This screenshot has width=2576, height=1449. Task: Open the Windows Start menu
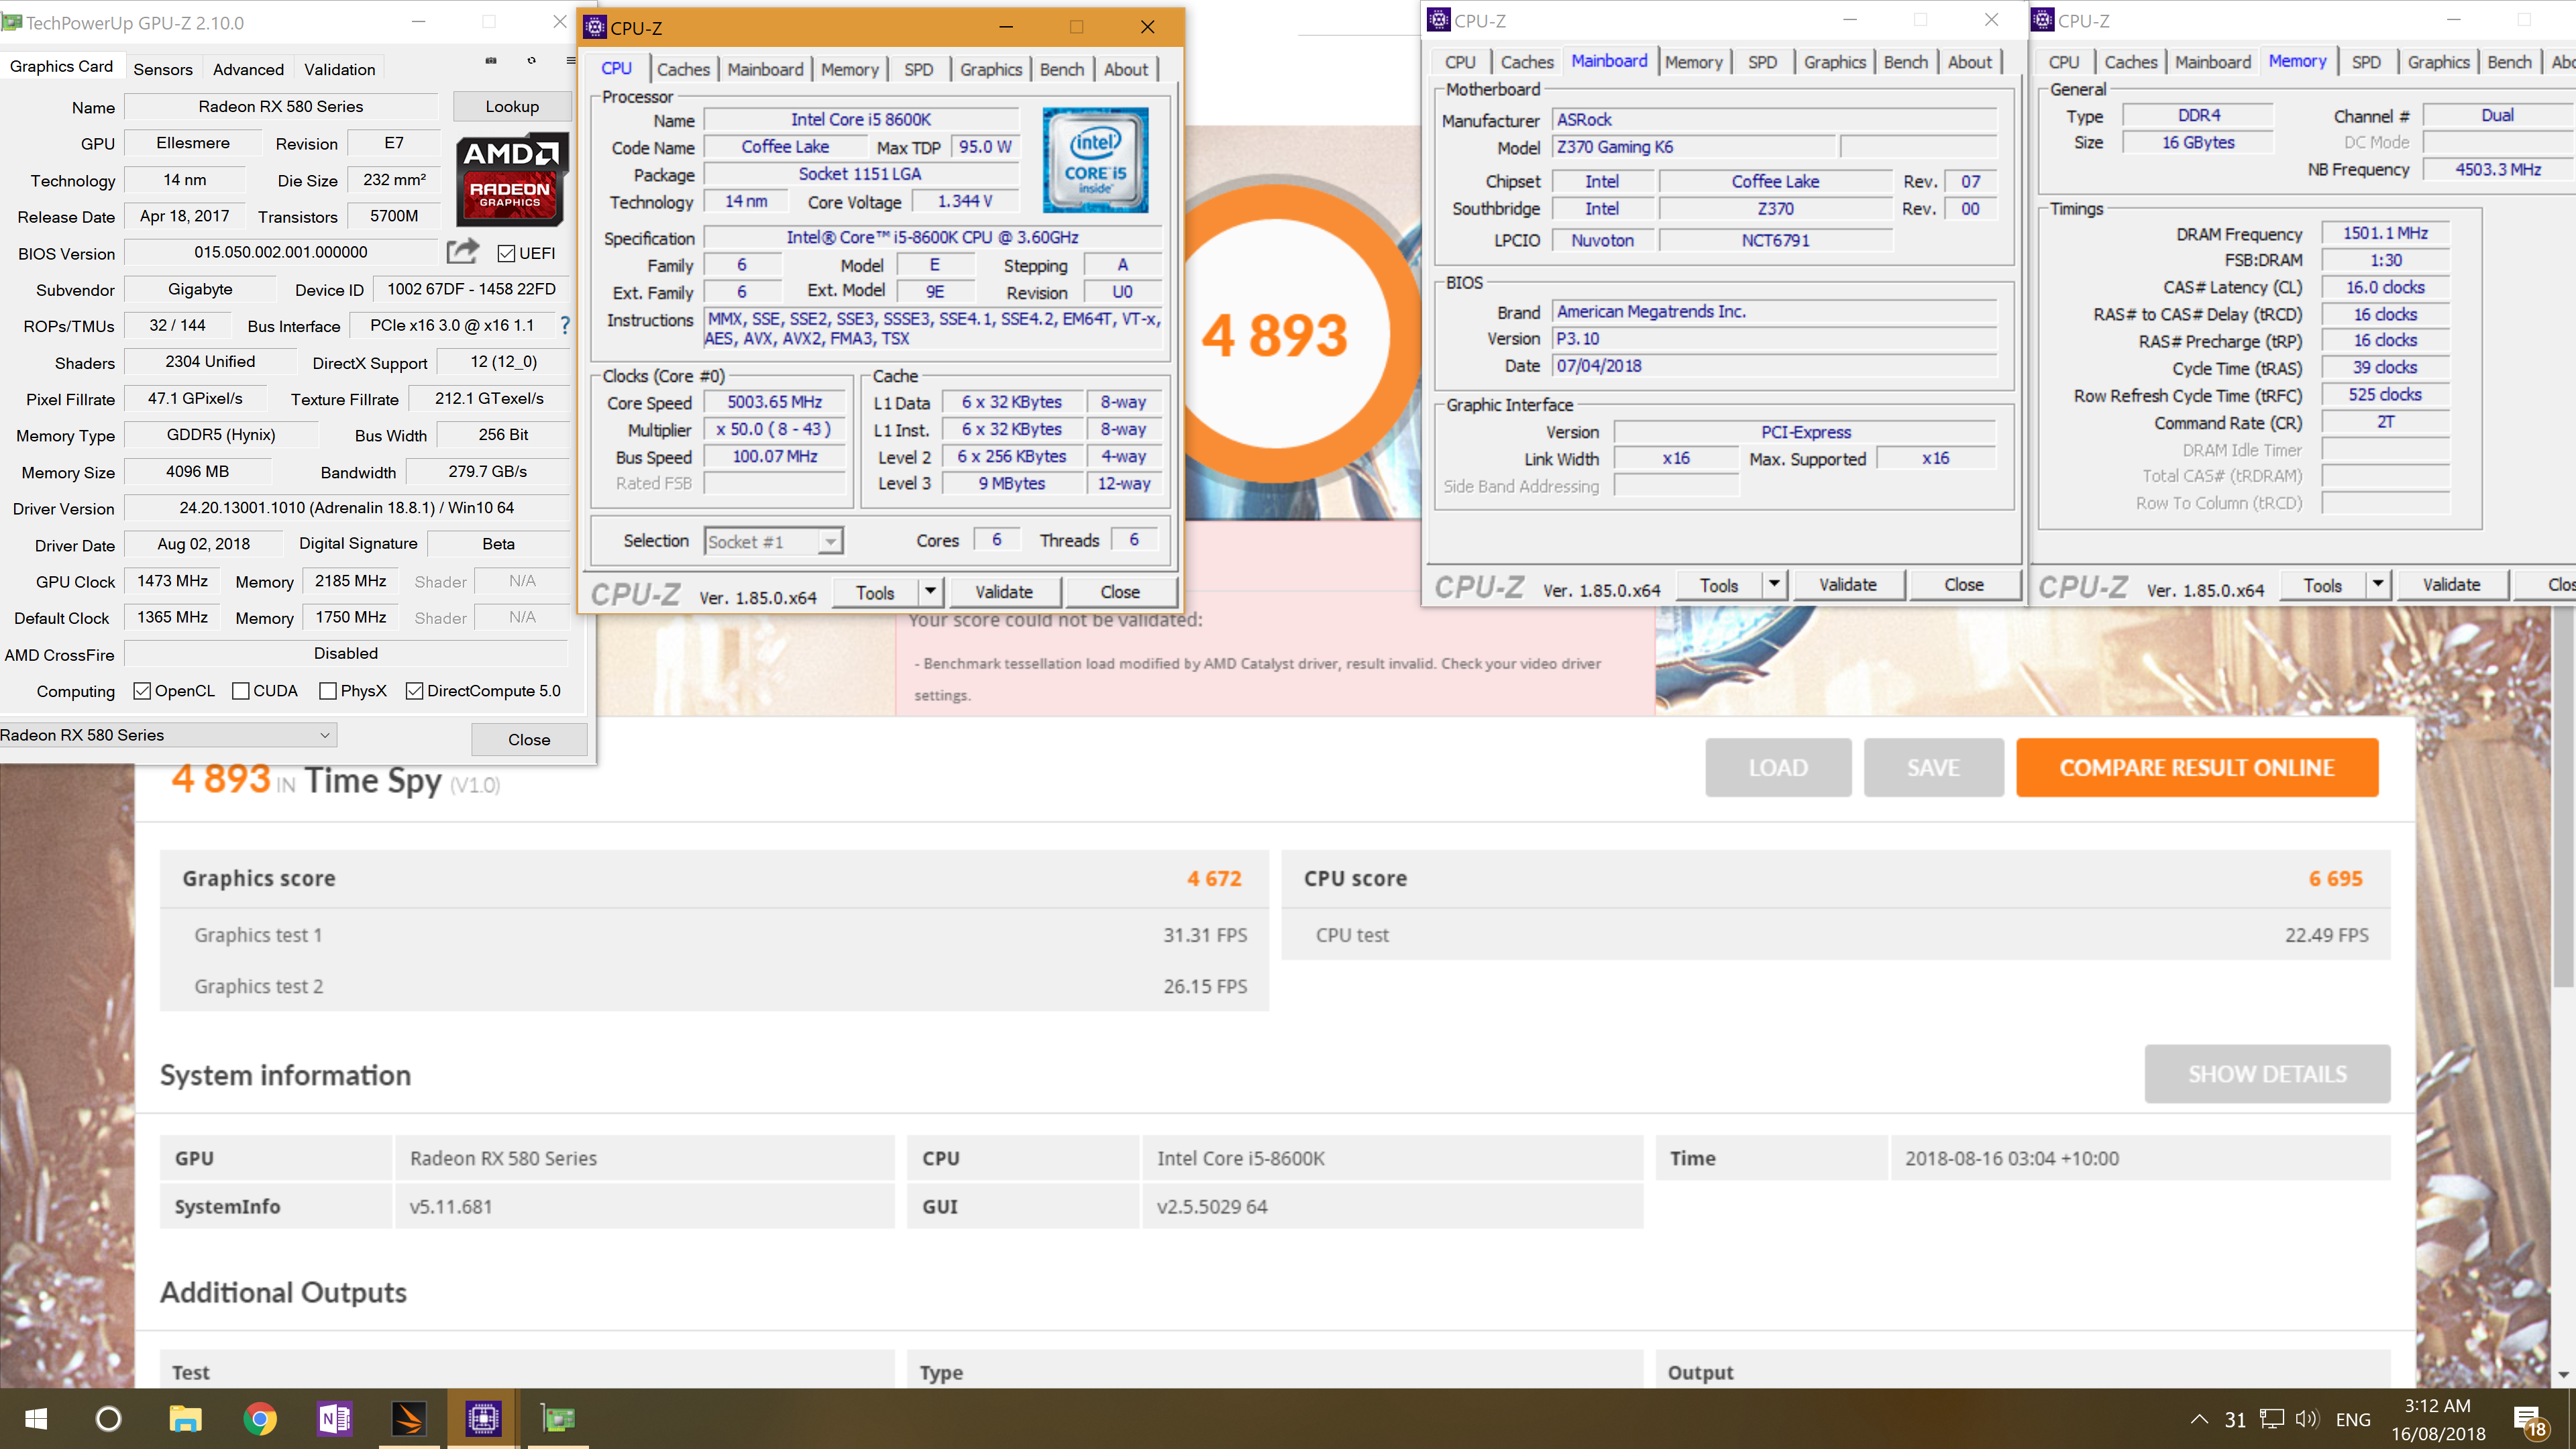(x=35, y=1418)
